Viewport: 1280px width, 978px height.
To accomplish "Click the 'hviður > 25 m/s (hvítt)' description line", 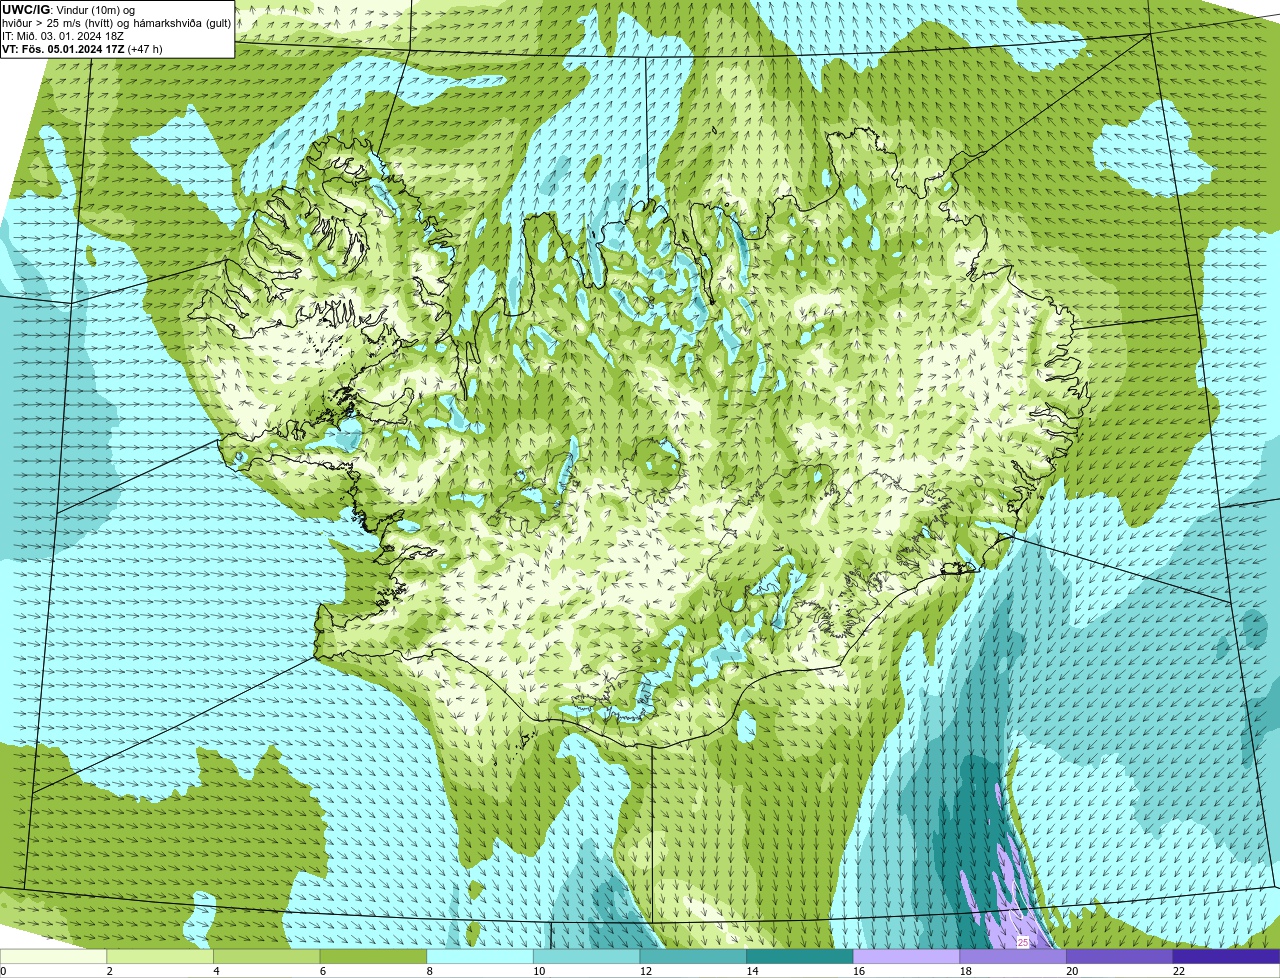I will (116, 23).
